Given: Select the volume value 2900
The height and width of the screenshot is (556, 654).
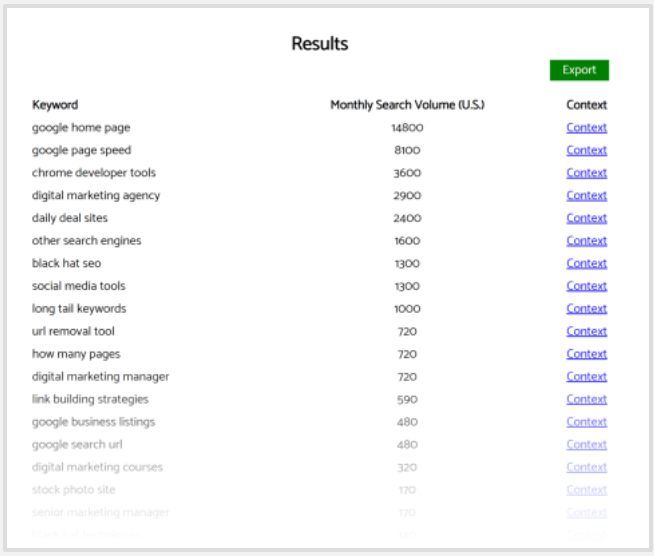Looking at the screenshot, I should [x=407, y=196].
